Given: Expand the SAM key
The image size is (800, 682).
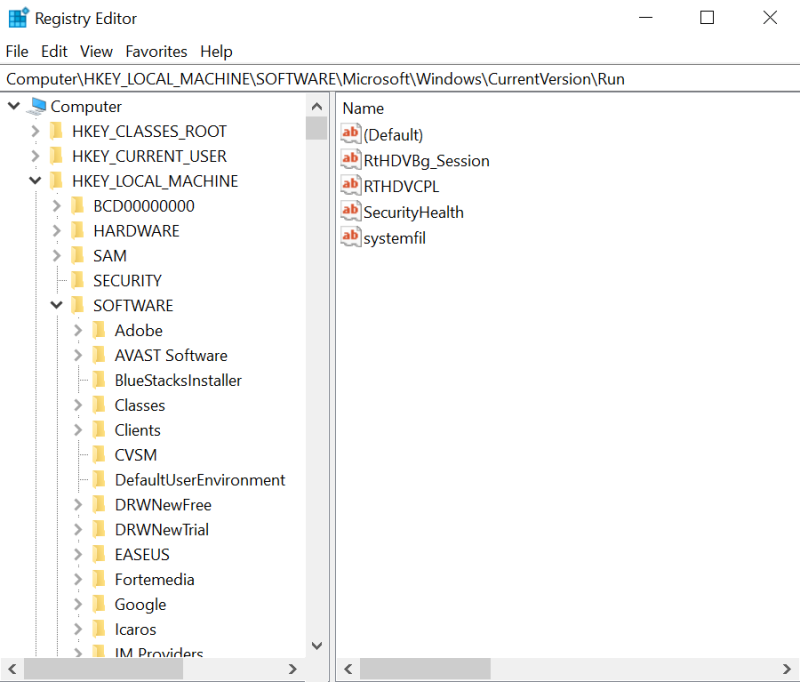Looking at the screenshot, I should (57, 256).
